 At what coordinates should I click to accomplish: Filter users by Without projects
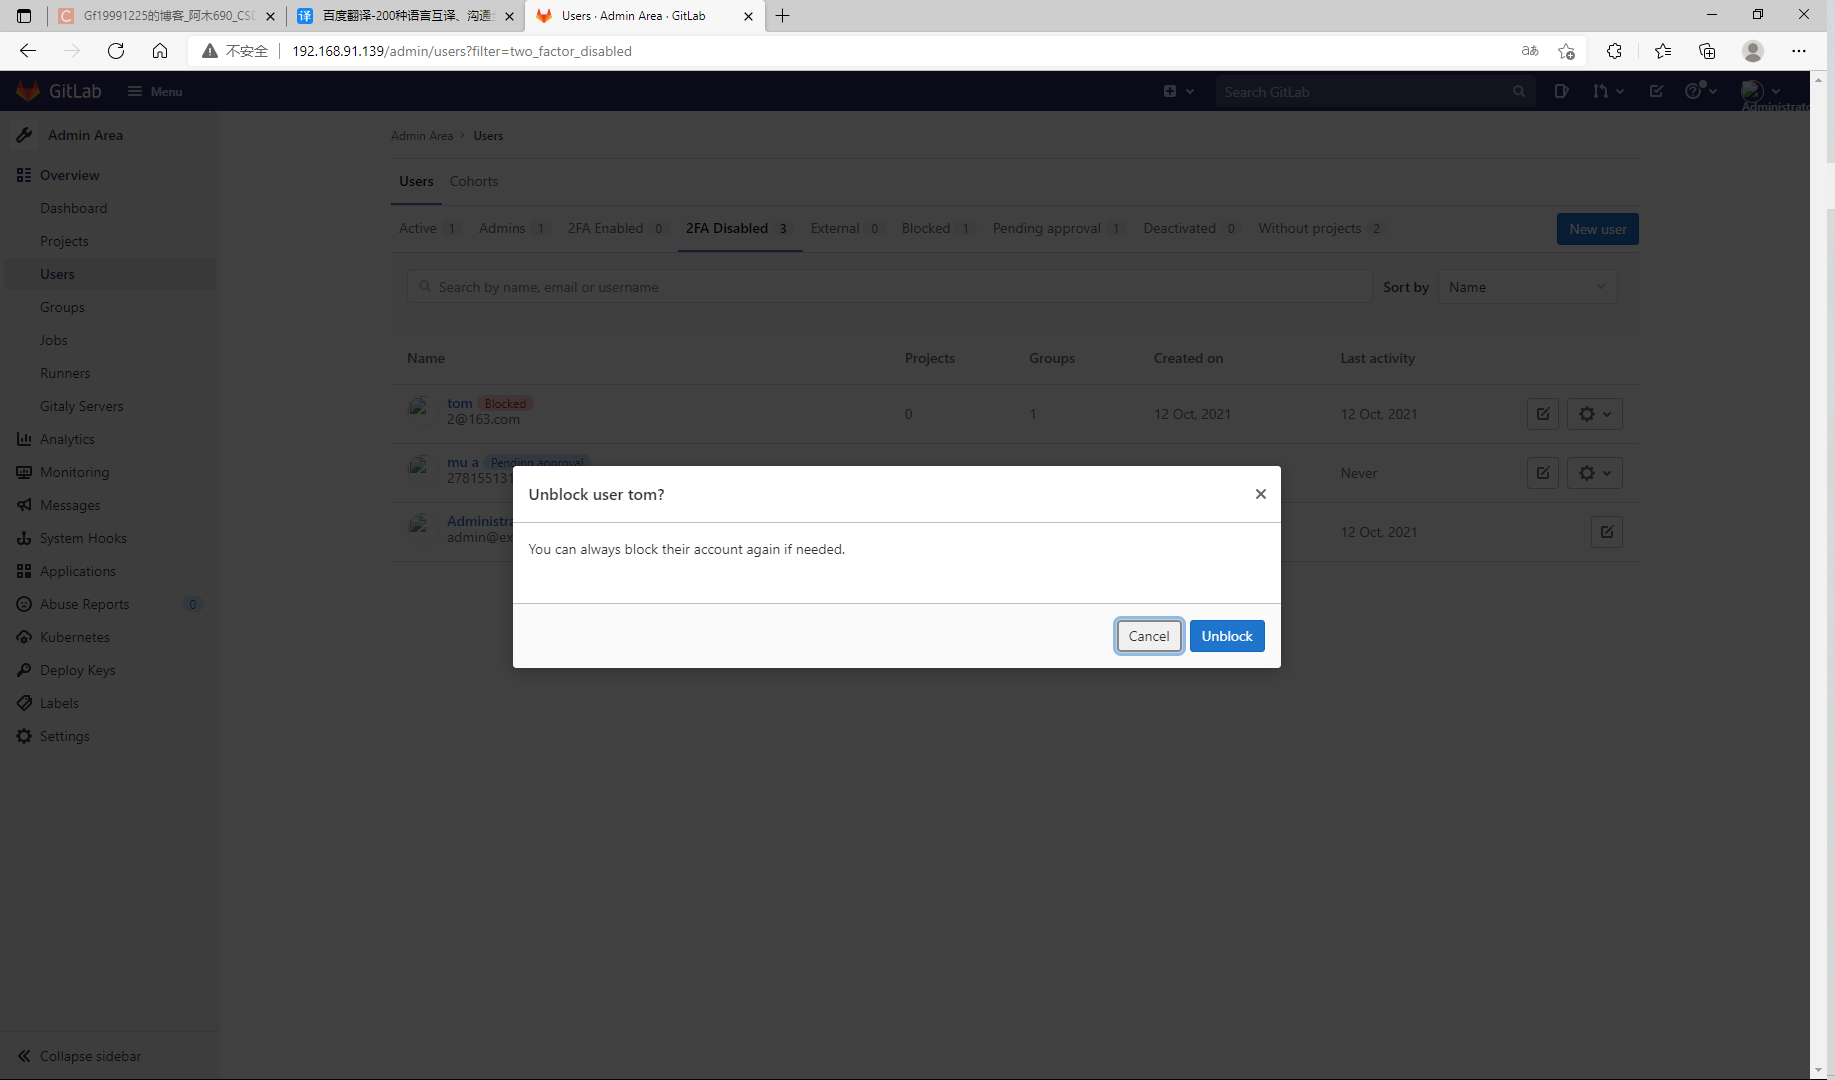pos(1320,228)
